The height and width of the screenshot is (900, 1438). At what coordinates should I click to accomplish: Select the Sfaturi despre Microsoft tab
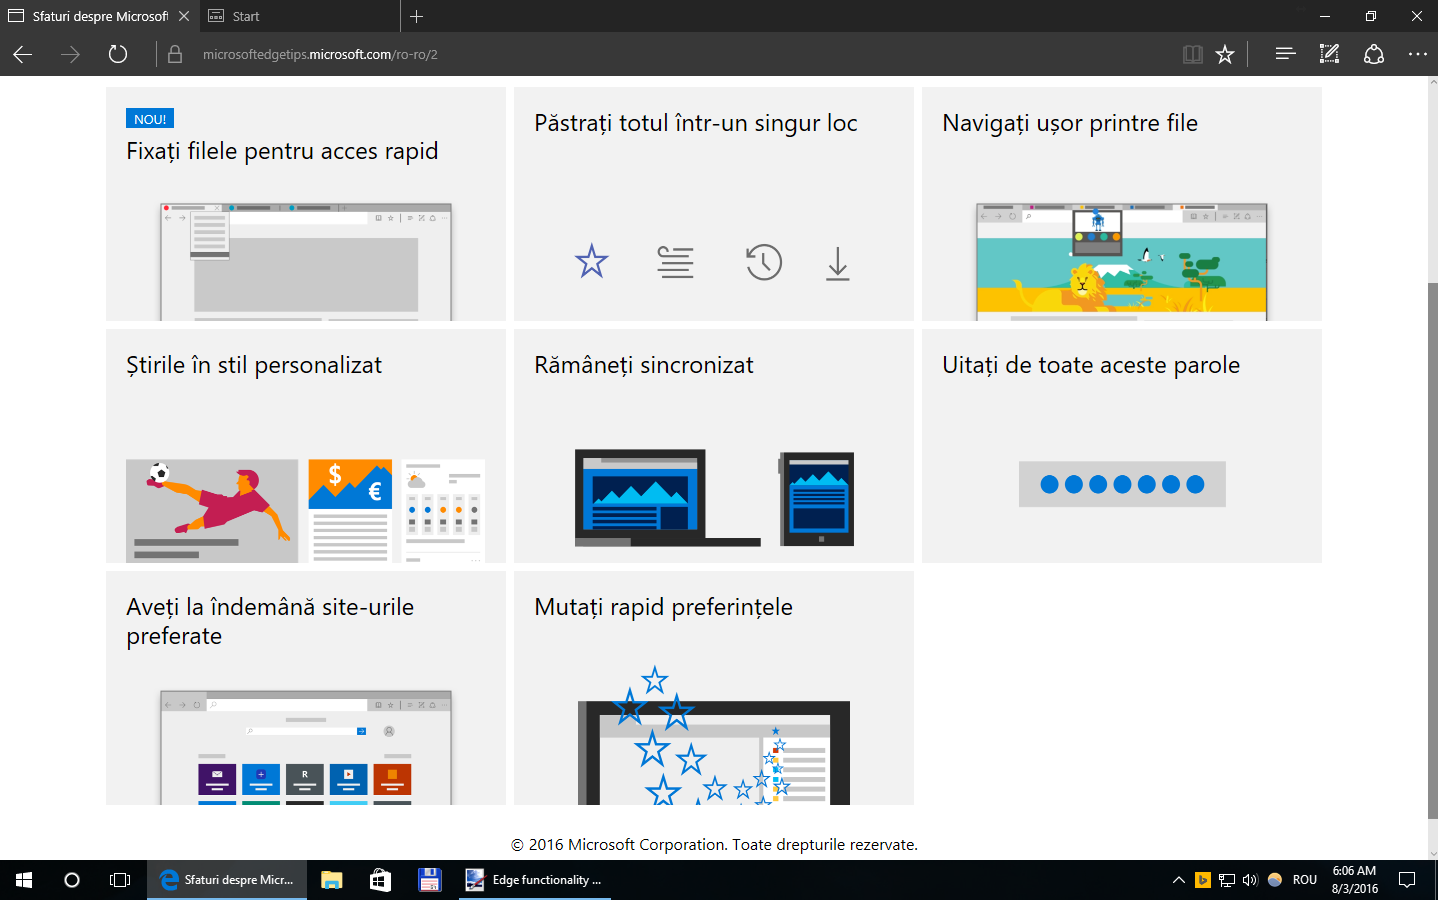click(x=99, y=16)
